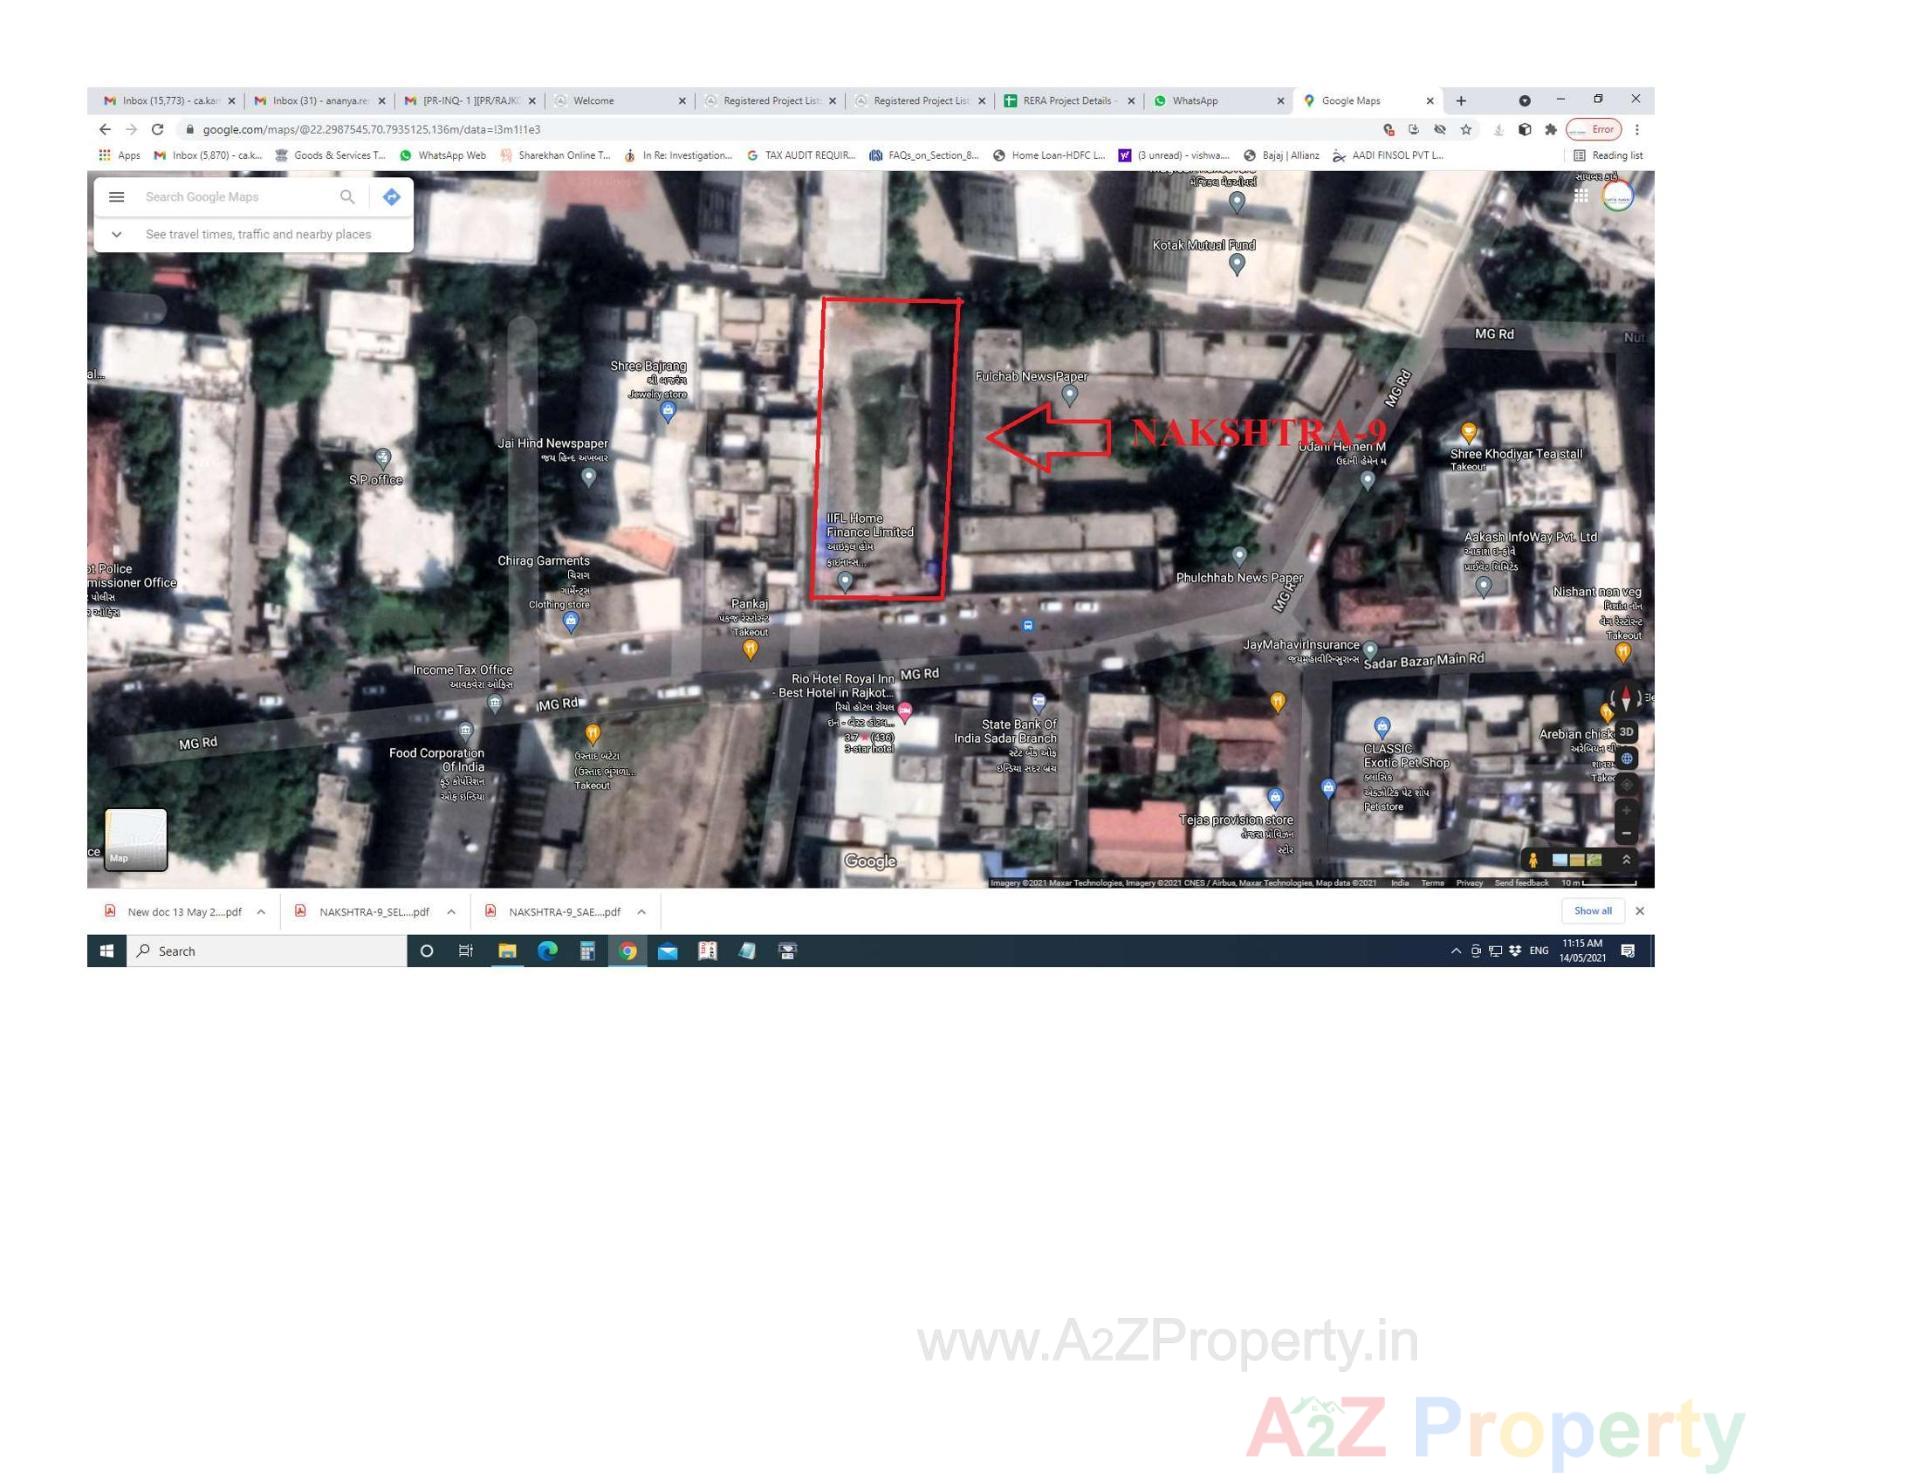Open the Google Maps hamburger menu
The width and height of the screenshot is (1920, 1483).
(117, 197)
